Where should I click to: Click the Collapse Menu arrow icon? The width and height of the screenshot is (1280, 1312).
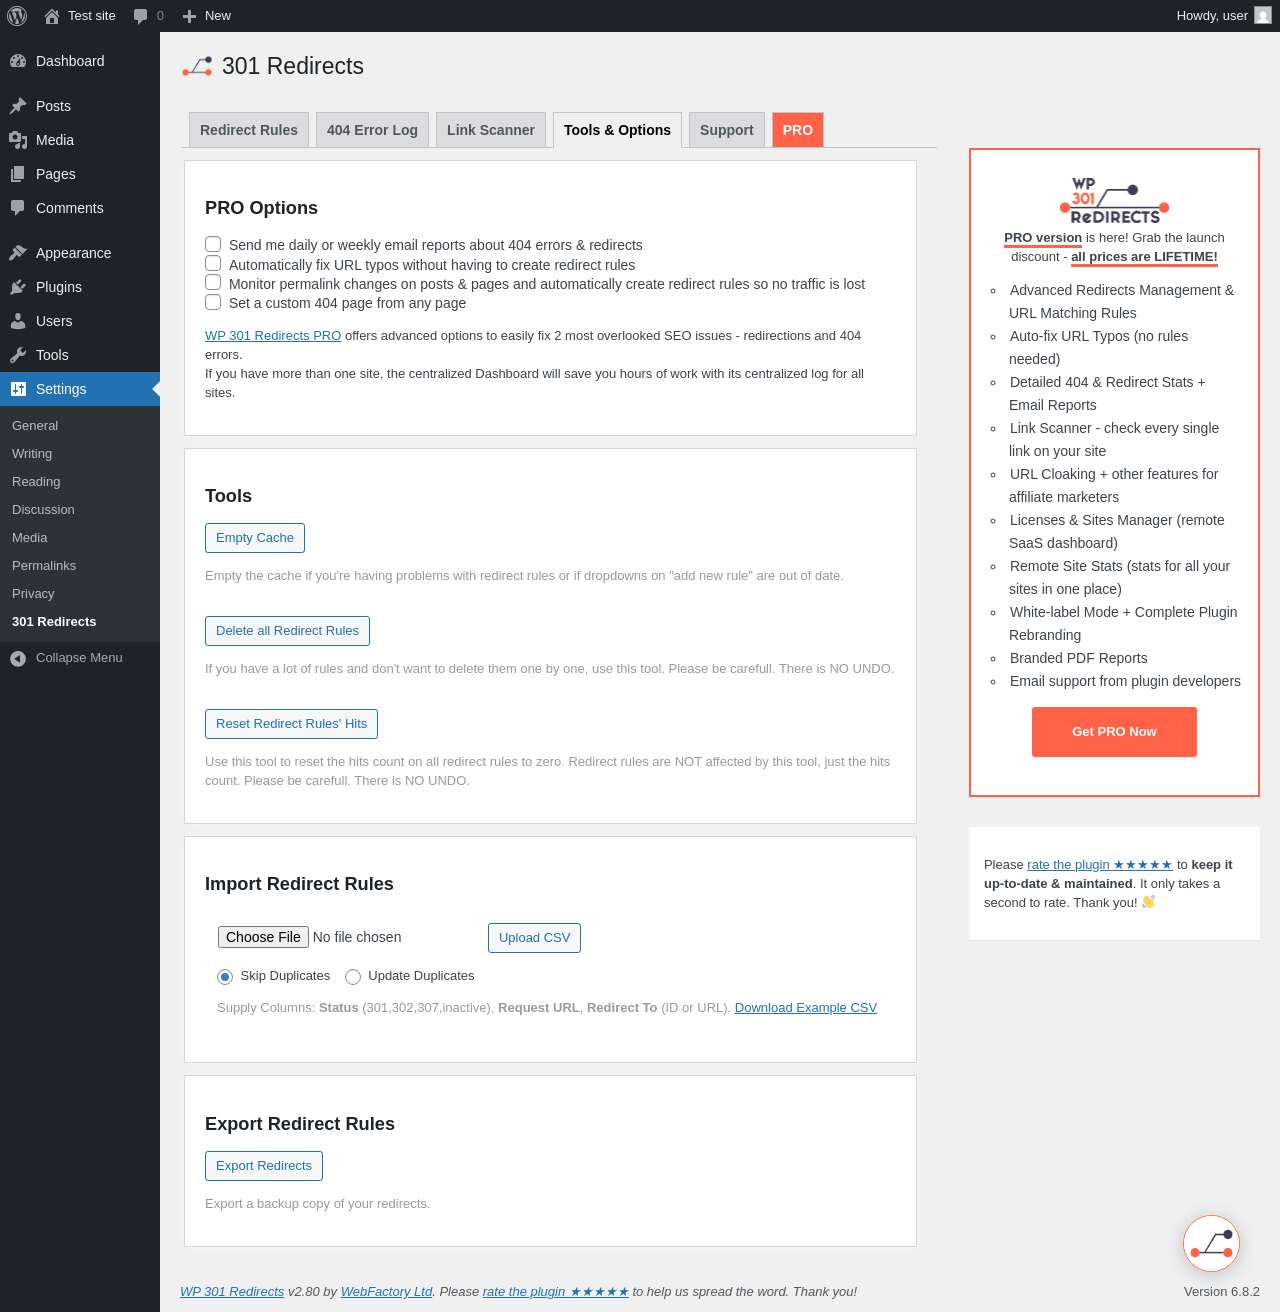pyautogui.click(x=18, y=658)
